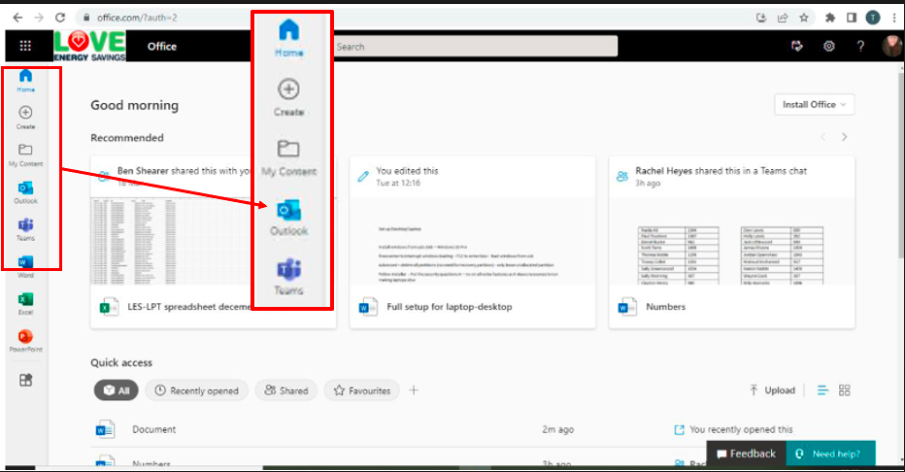Open the account profile picture in Office header
The width and height of the screenshot is (905, 472).
point(892,46)
